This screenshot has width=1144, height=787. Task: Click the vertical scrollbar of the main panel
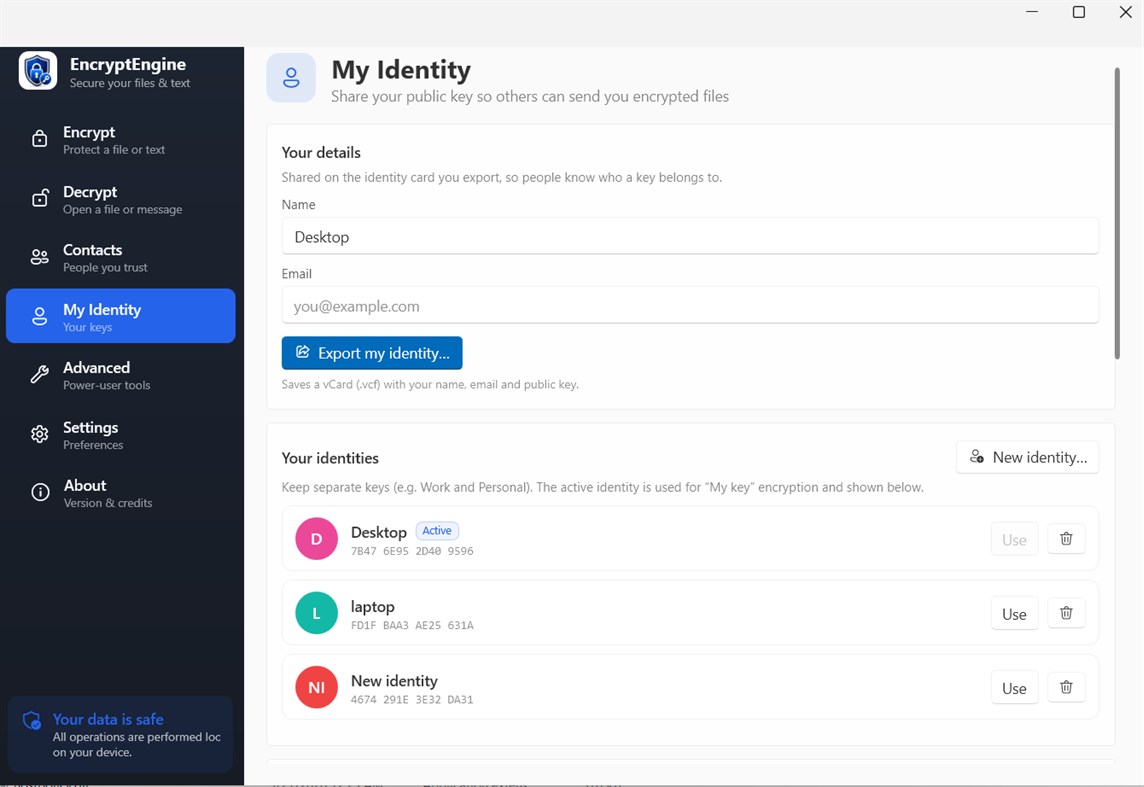(1117, 213)
